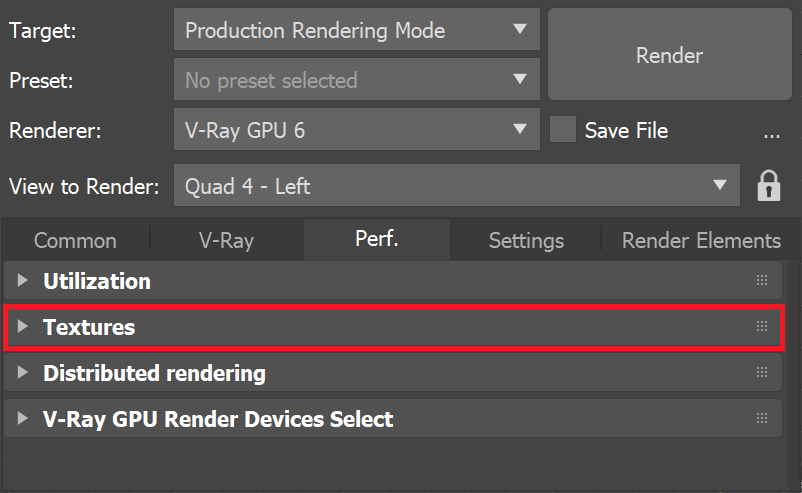Open the Preset dropdown list

tap(357, 79)
